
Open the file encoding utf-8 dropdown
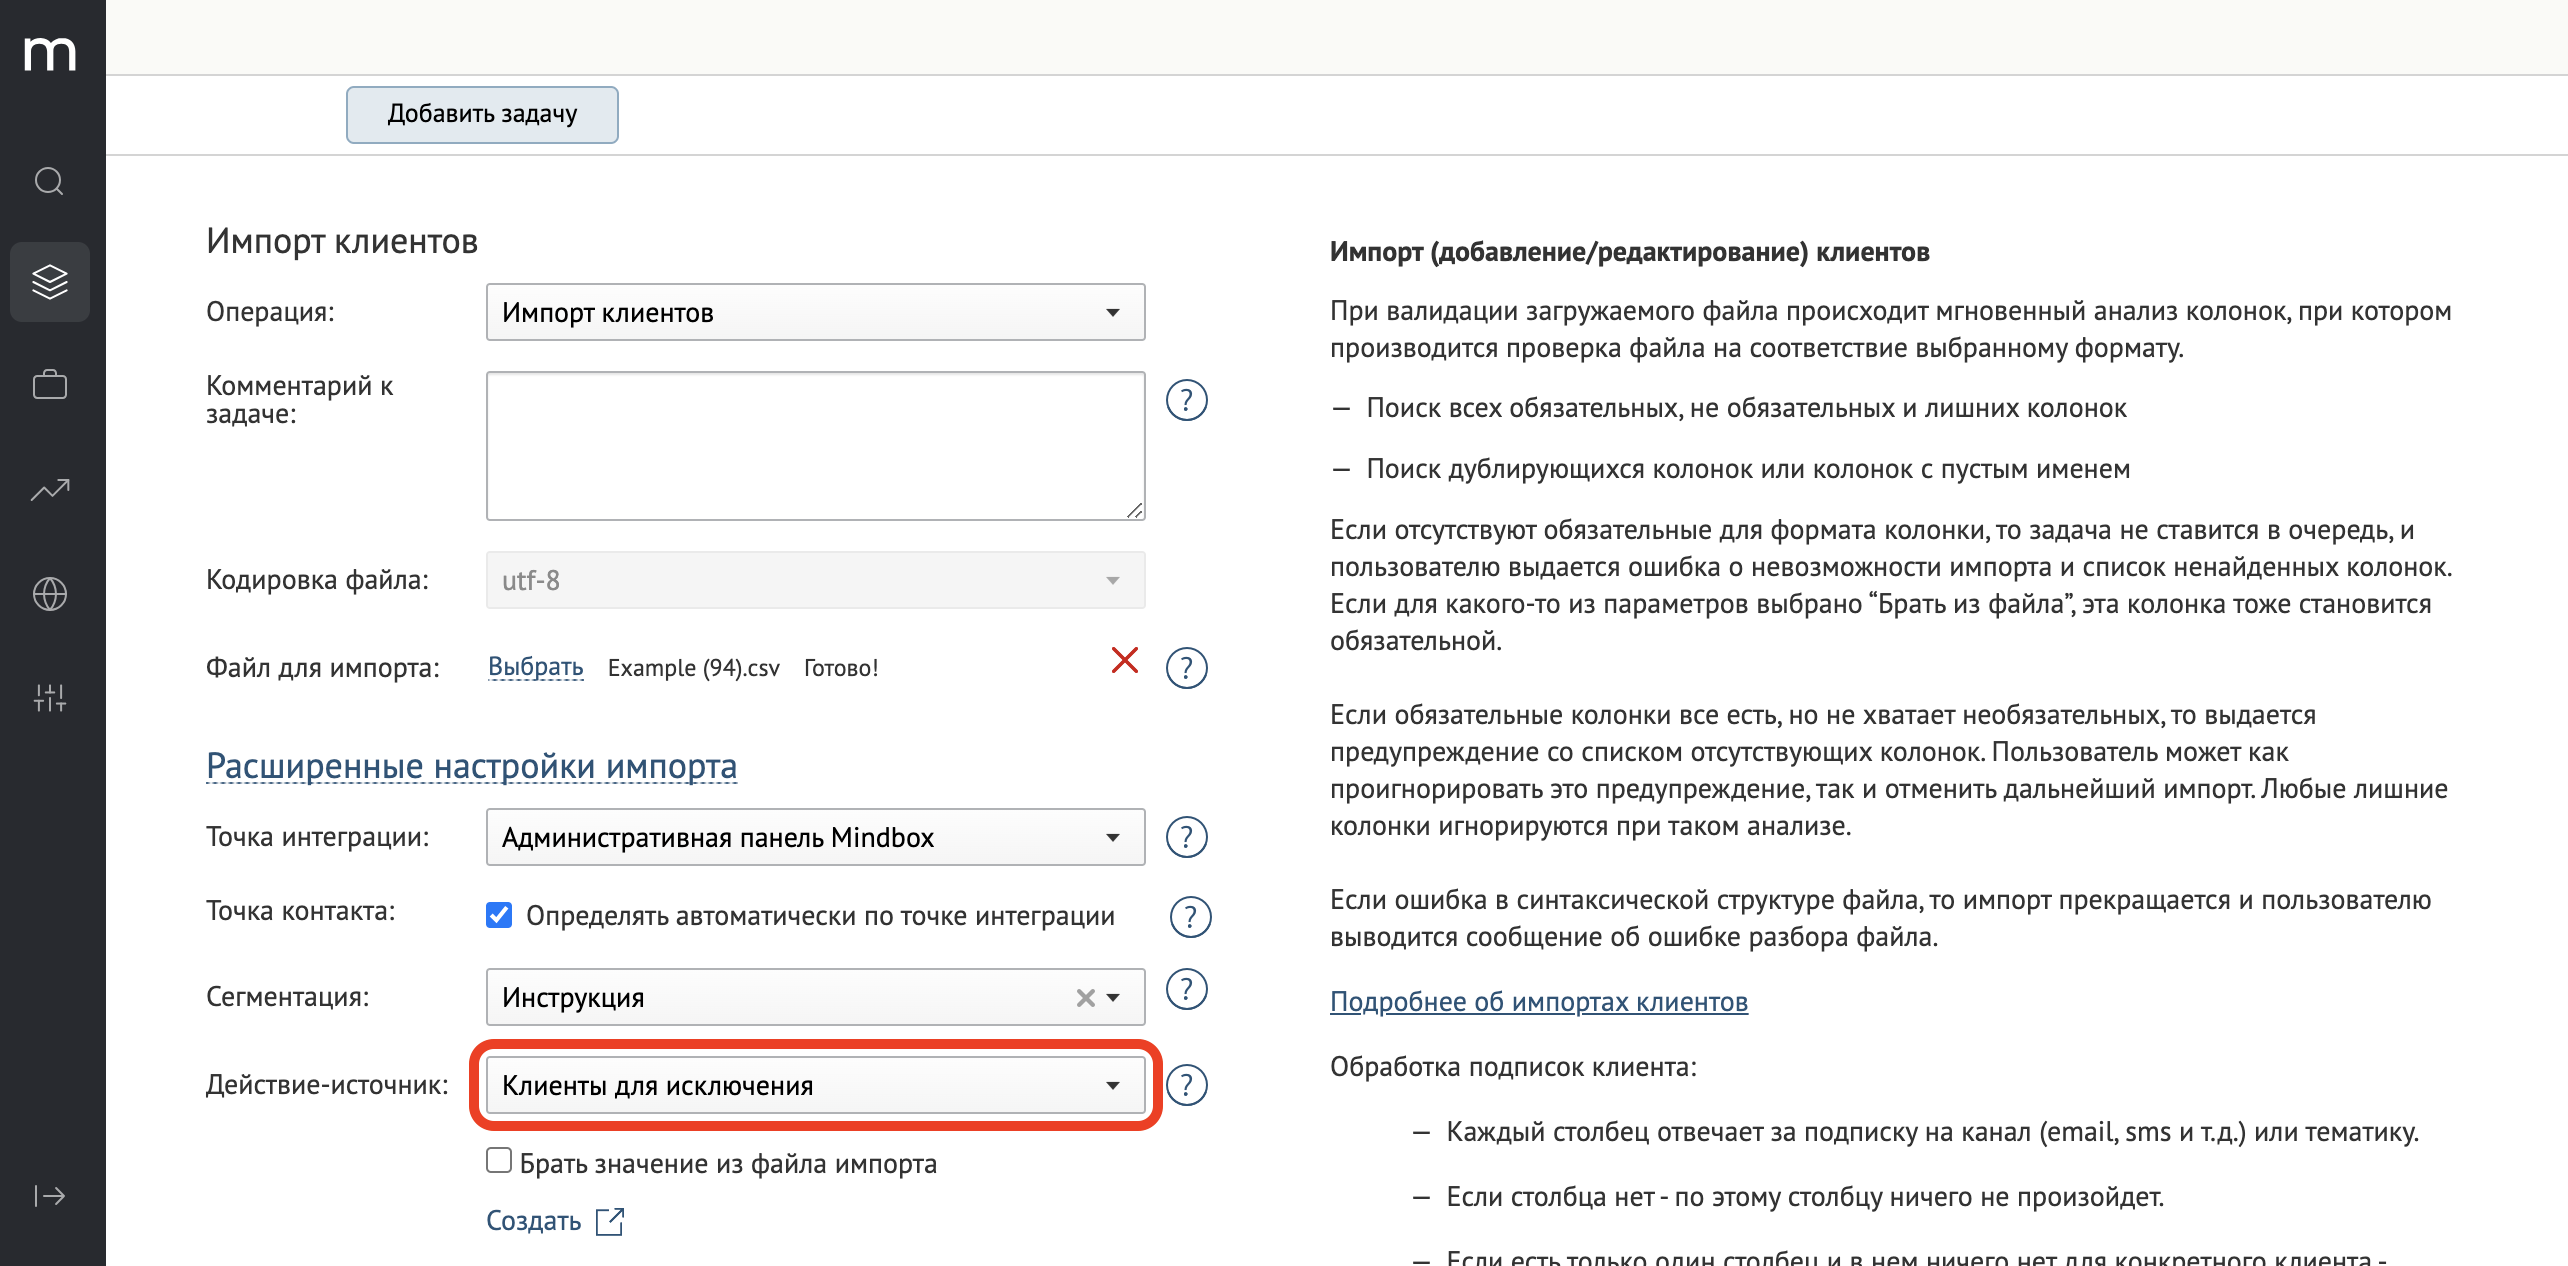pyautogui.click(x=815, y=580)
